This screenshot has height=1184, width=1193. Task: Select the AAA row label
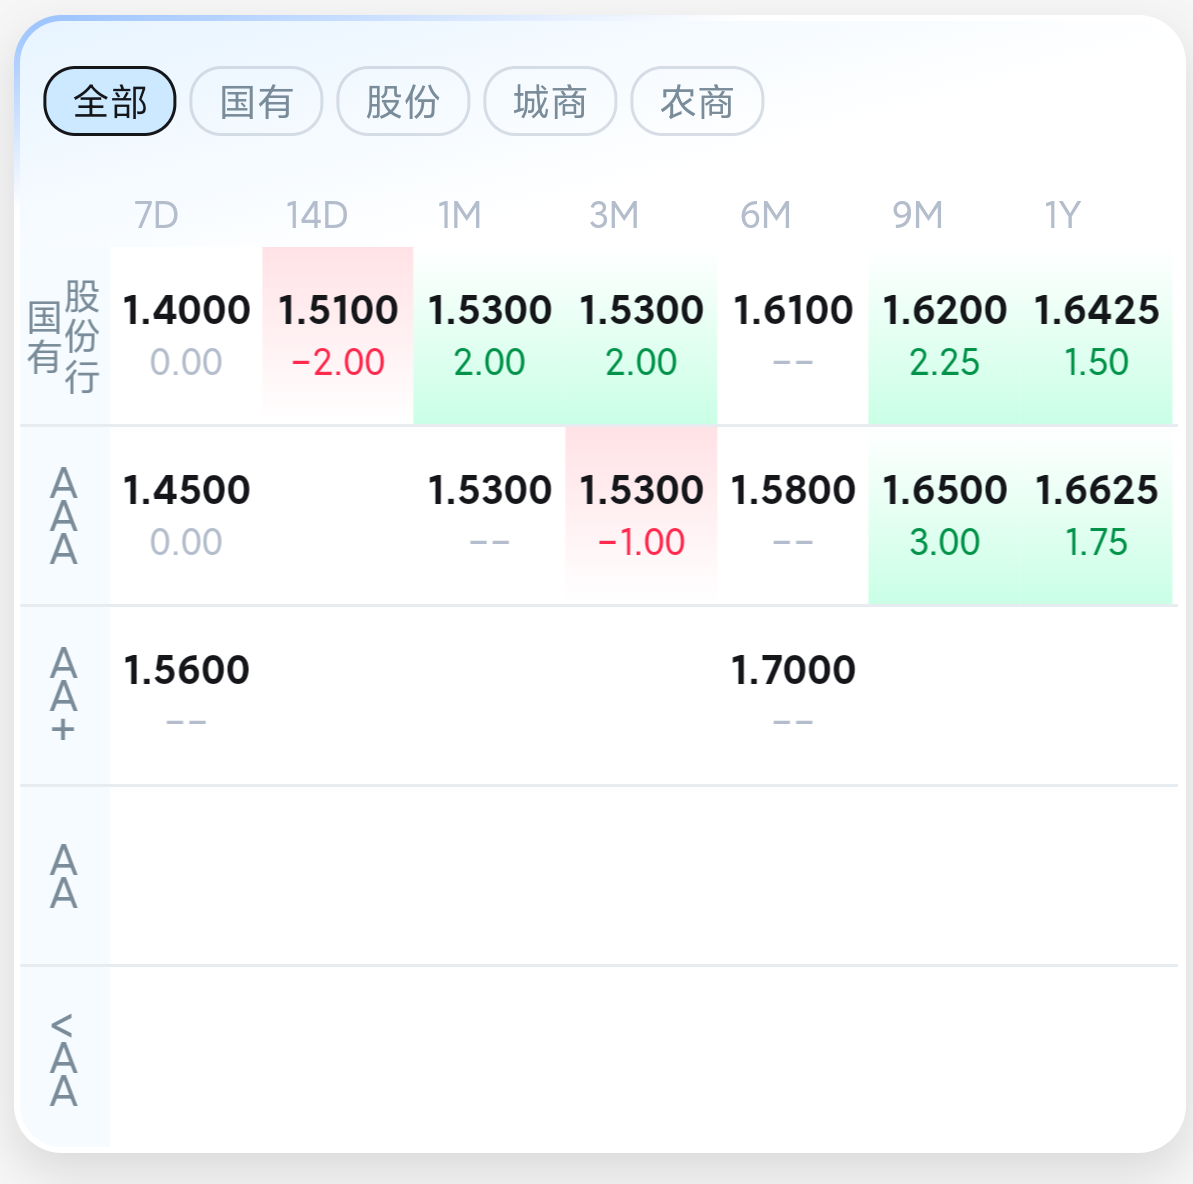coord(64,516)
